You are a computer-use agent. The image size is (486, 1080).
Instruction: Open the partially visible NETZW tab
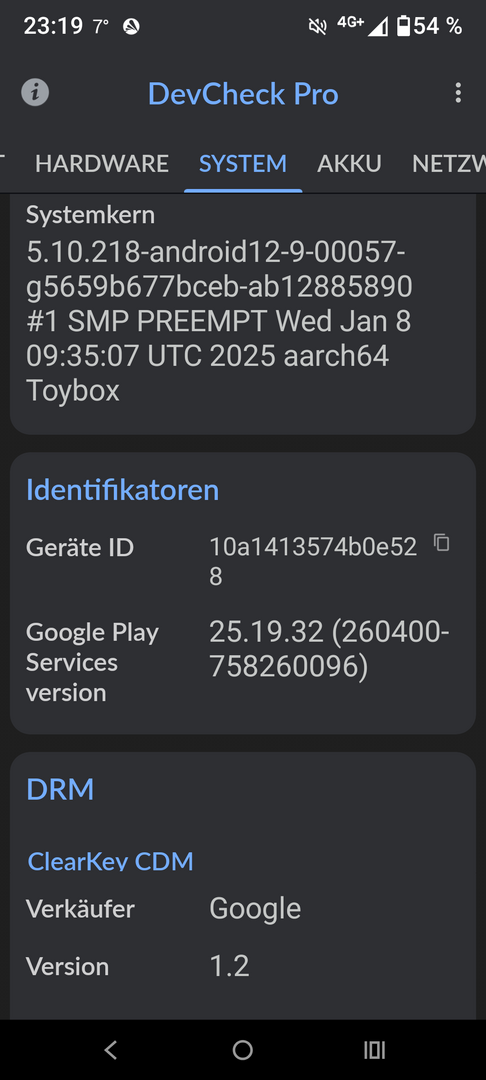click(x=448, y=163)
